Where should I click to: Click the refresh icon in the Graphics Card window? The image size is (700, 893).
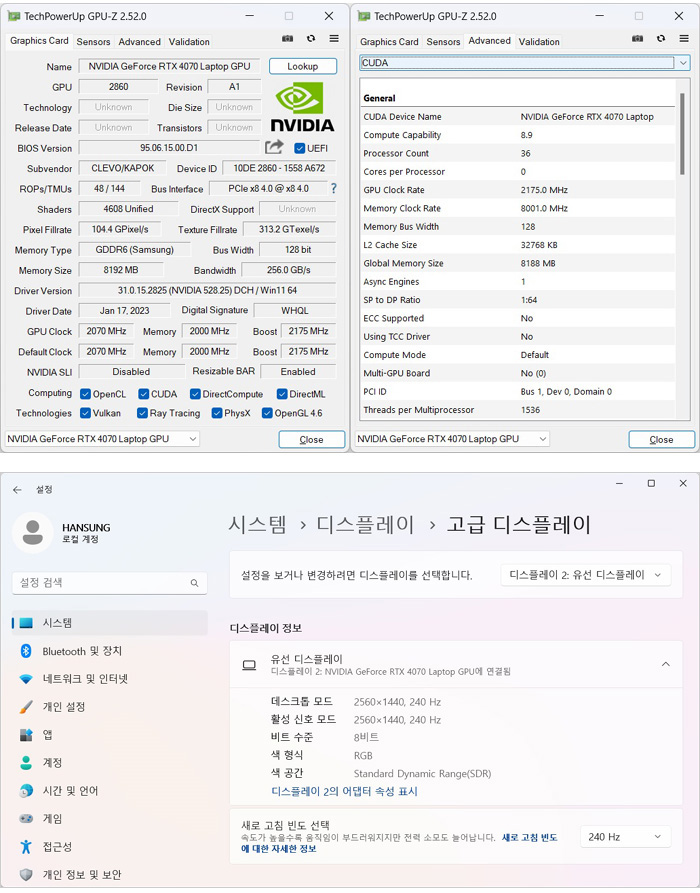click(311, 39)
